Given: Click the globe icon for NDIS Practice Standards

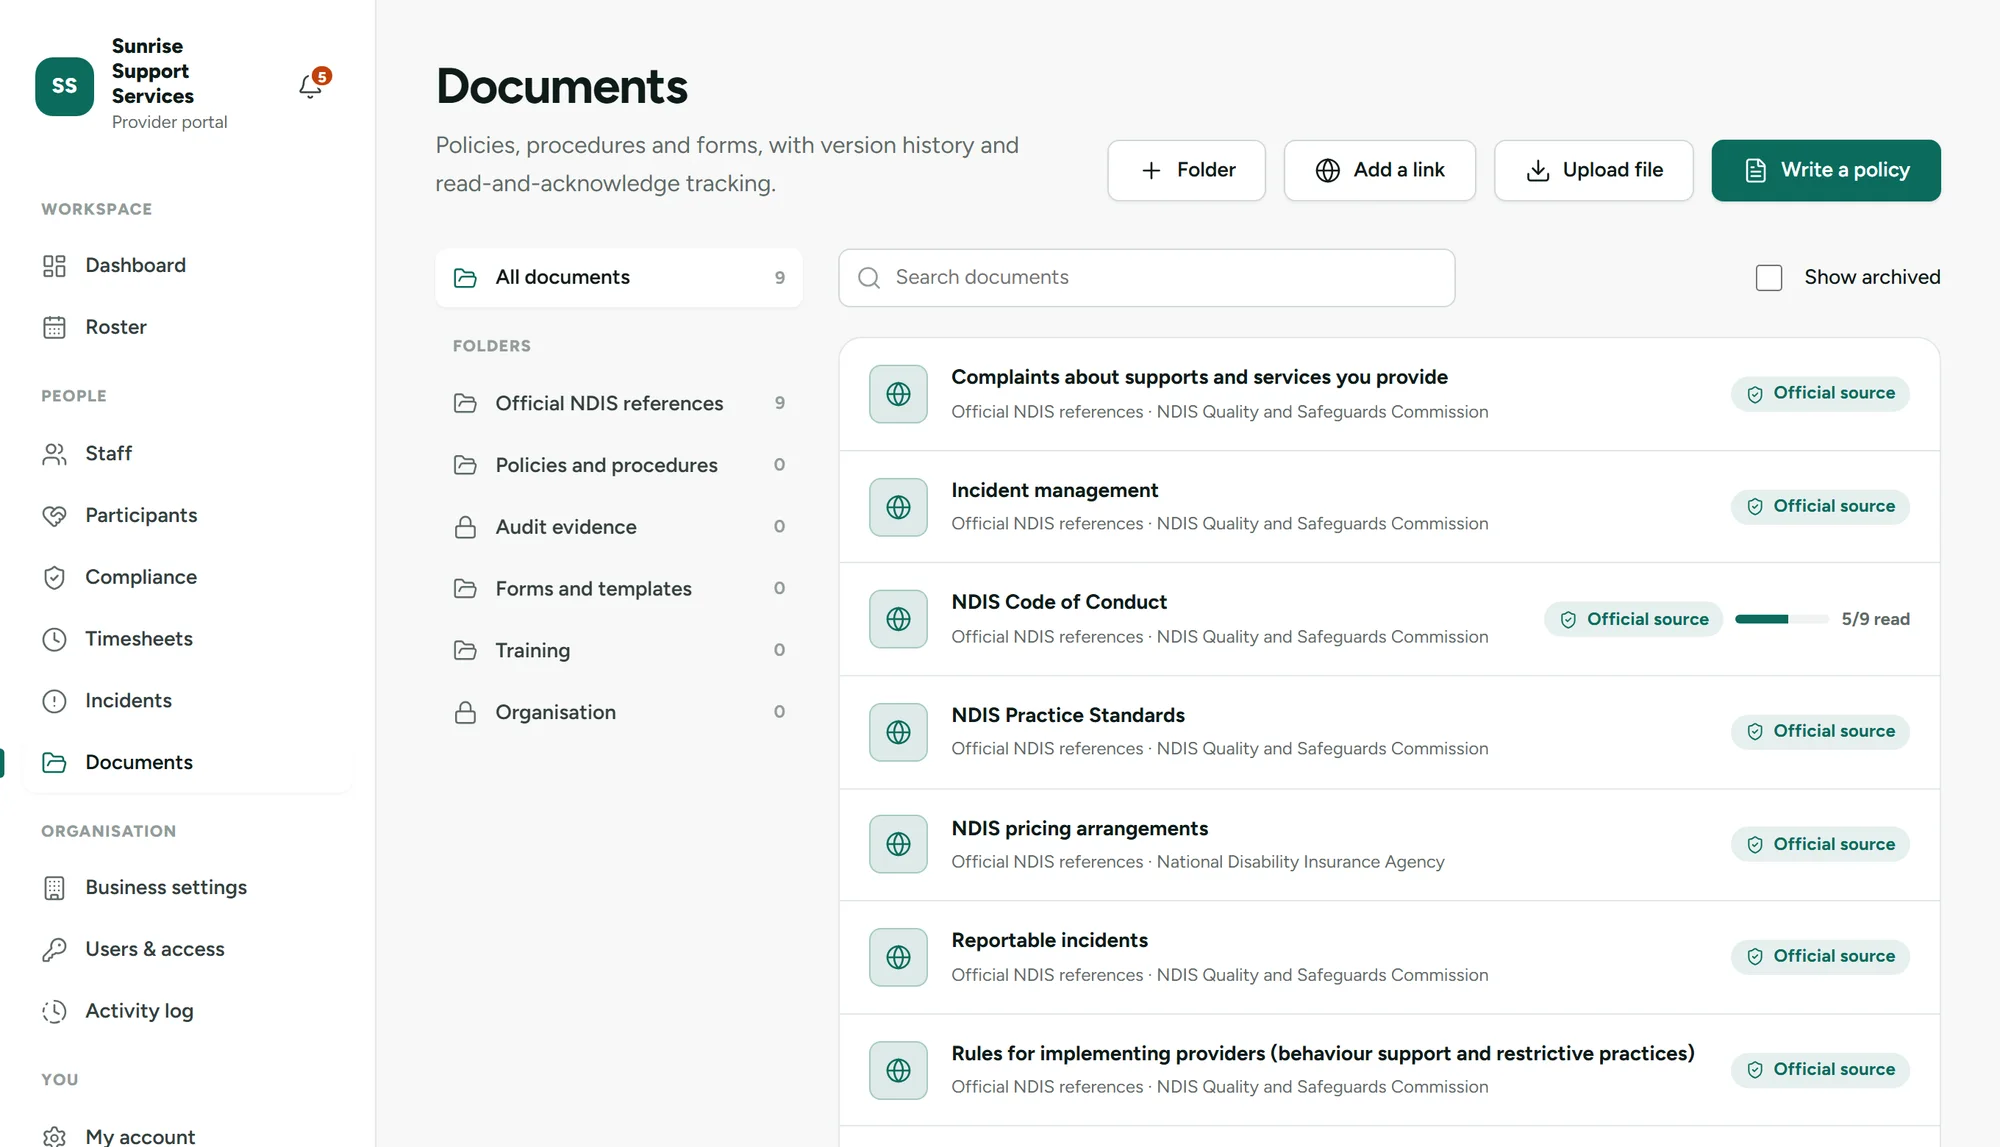Looking at the screenshot, I should (898, 732).
